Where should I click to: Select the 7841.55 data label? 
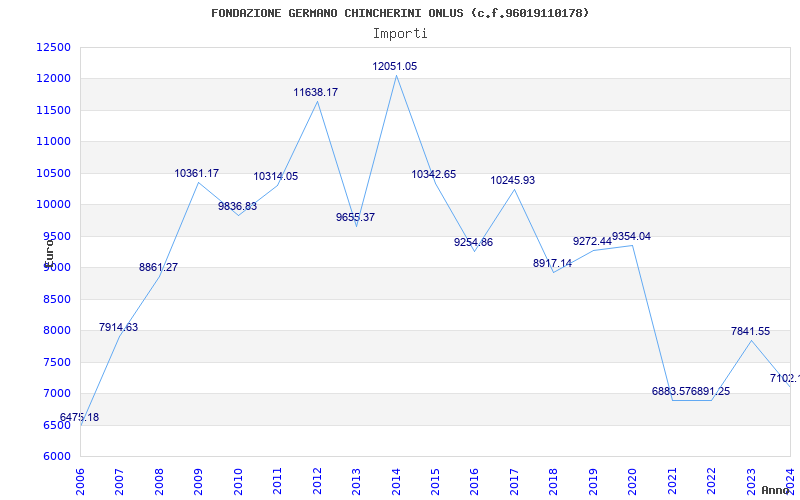tap(751, 332)
